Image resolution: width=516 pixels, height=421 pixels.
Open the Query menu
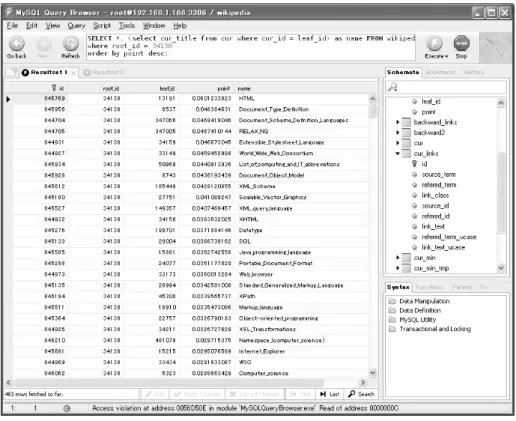76,26
